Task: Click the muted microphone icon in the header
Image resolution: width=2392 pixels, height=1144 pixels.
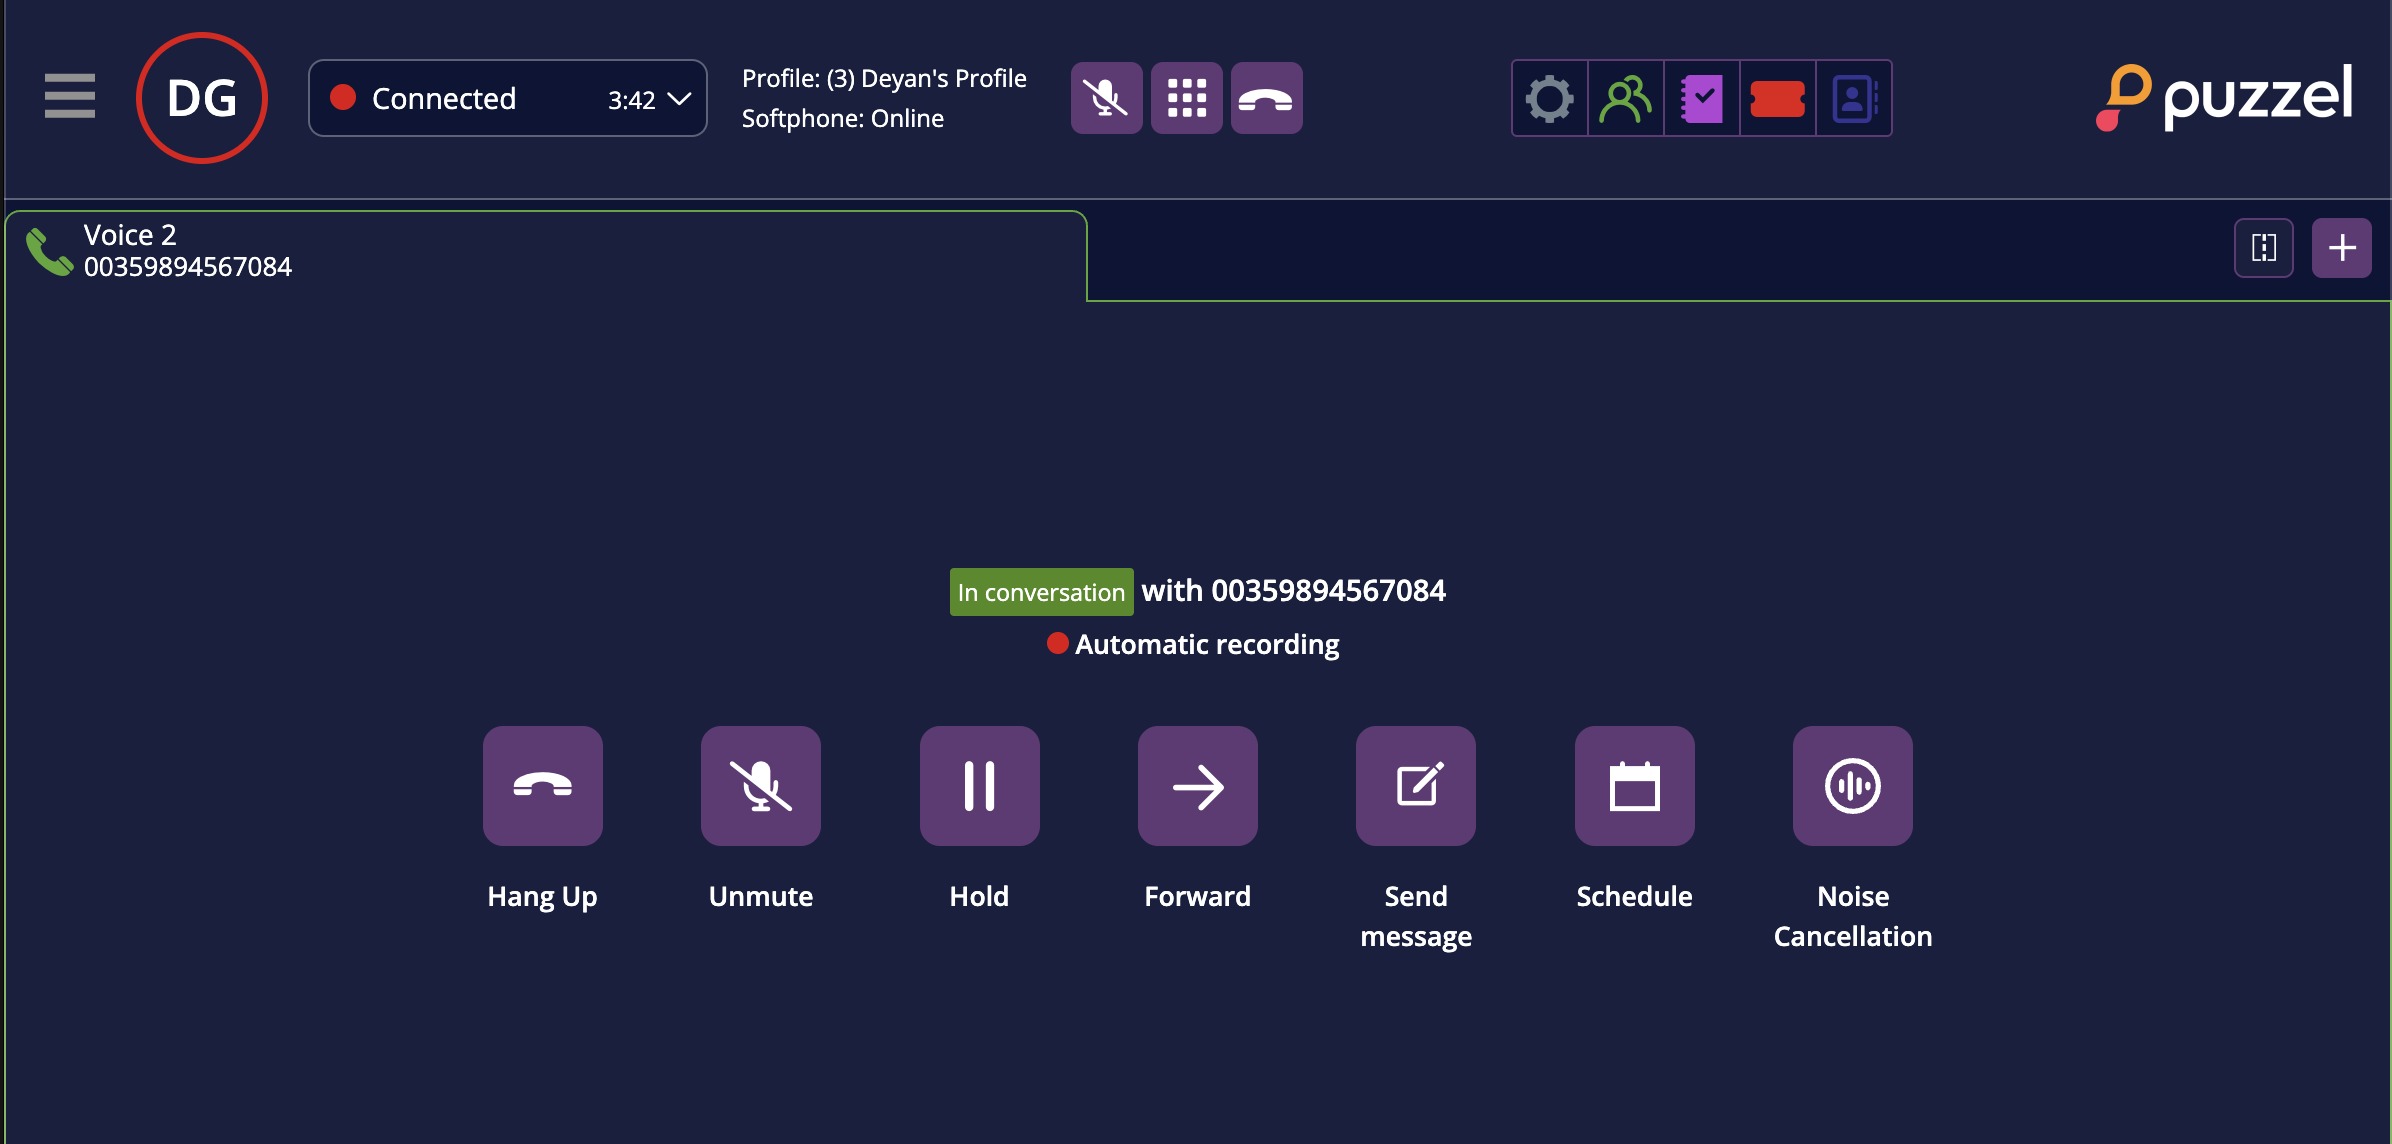Action: [x=1106, y=97]
